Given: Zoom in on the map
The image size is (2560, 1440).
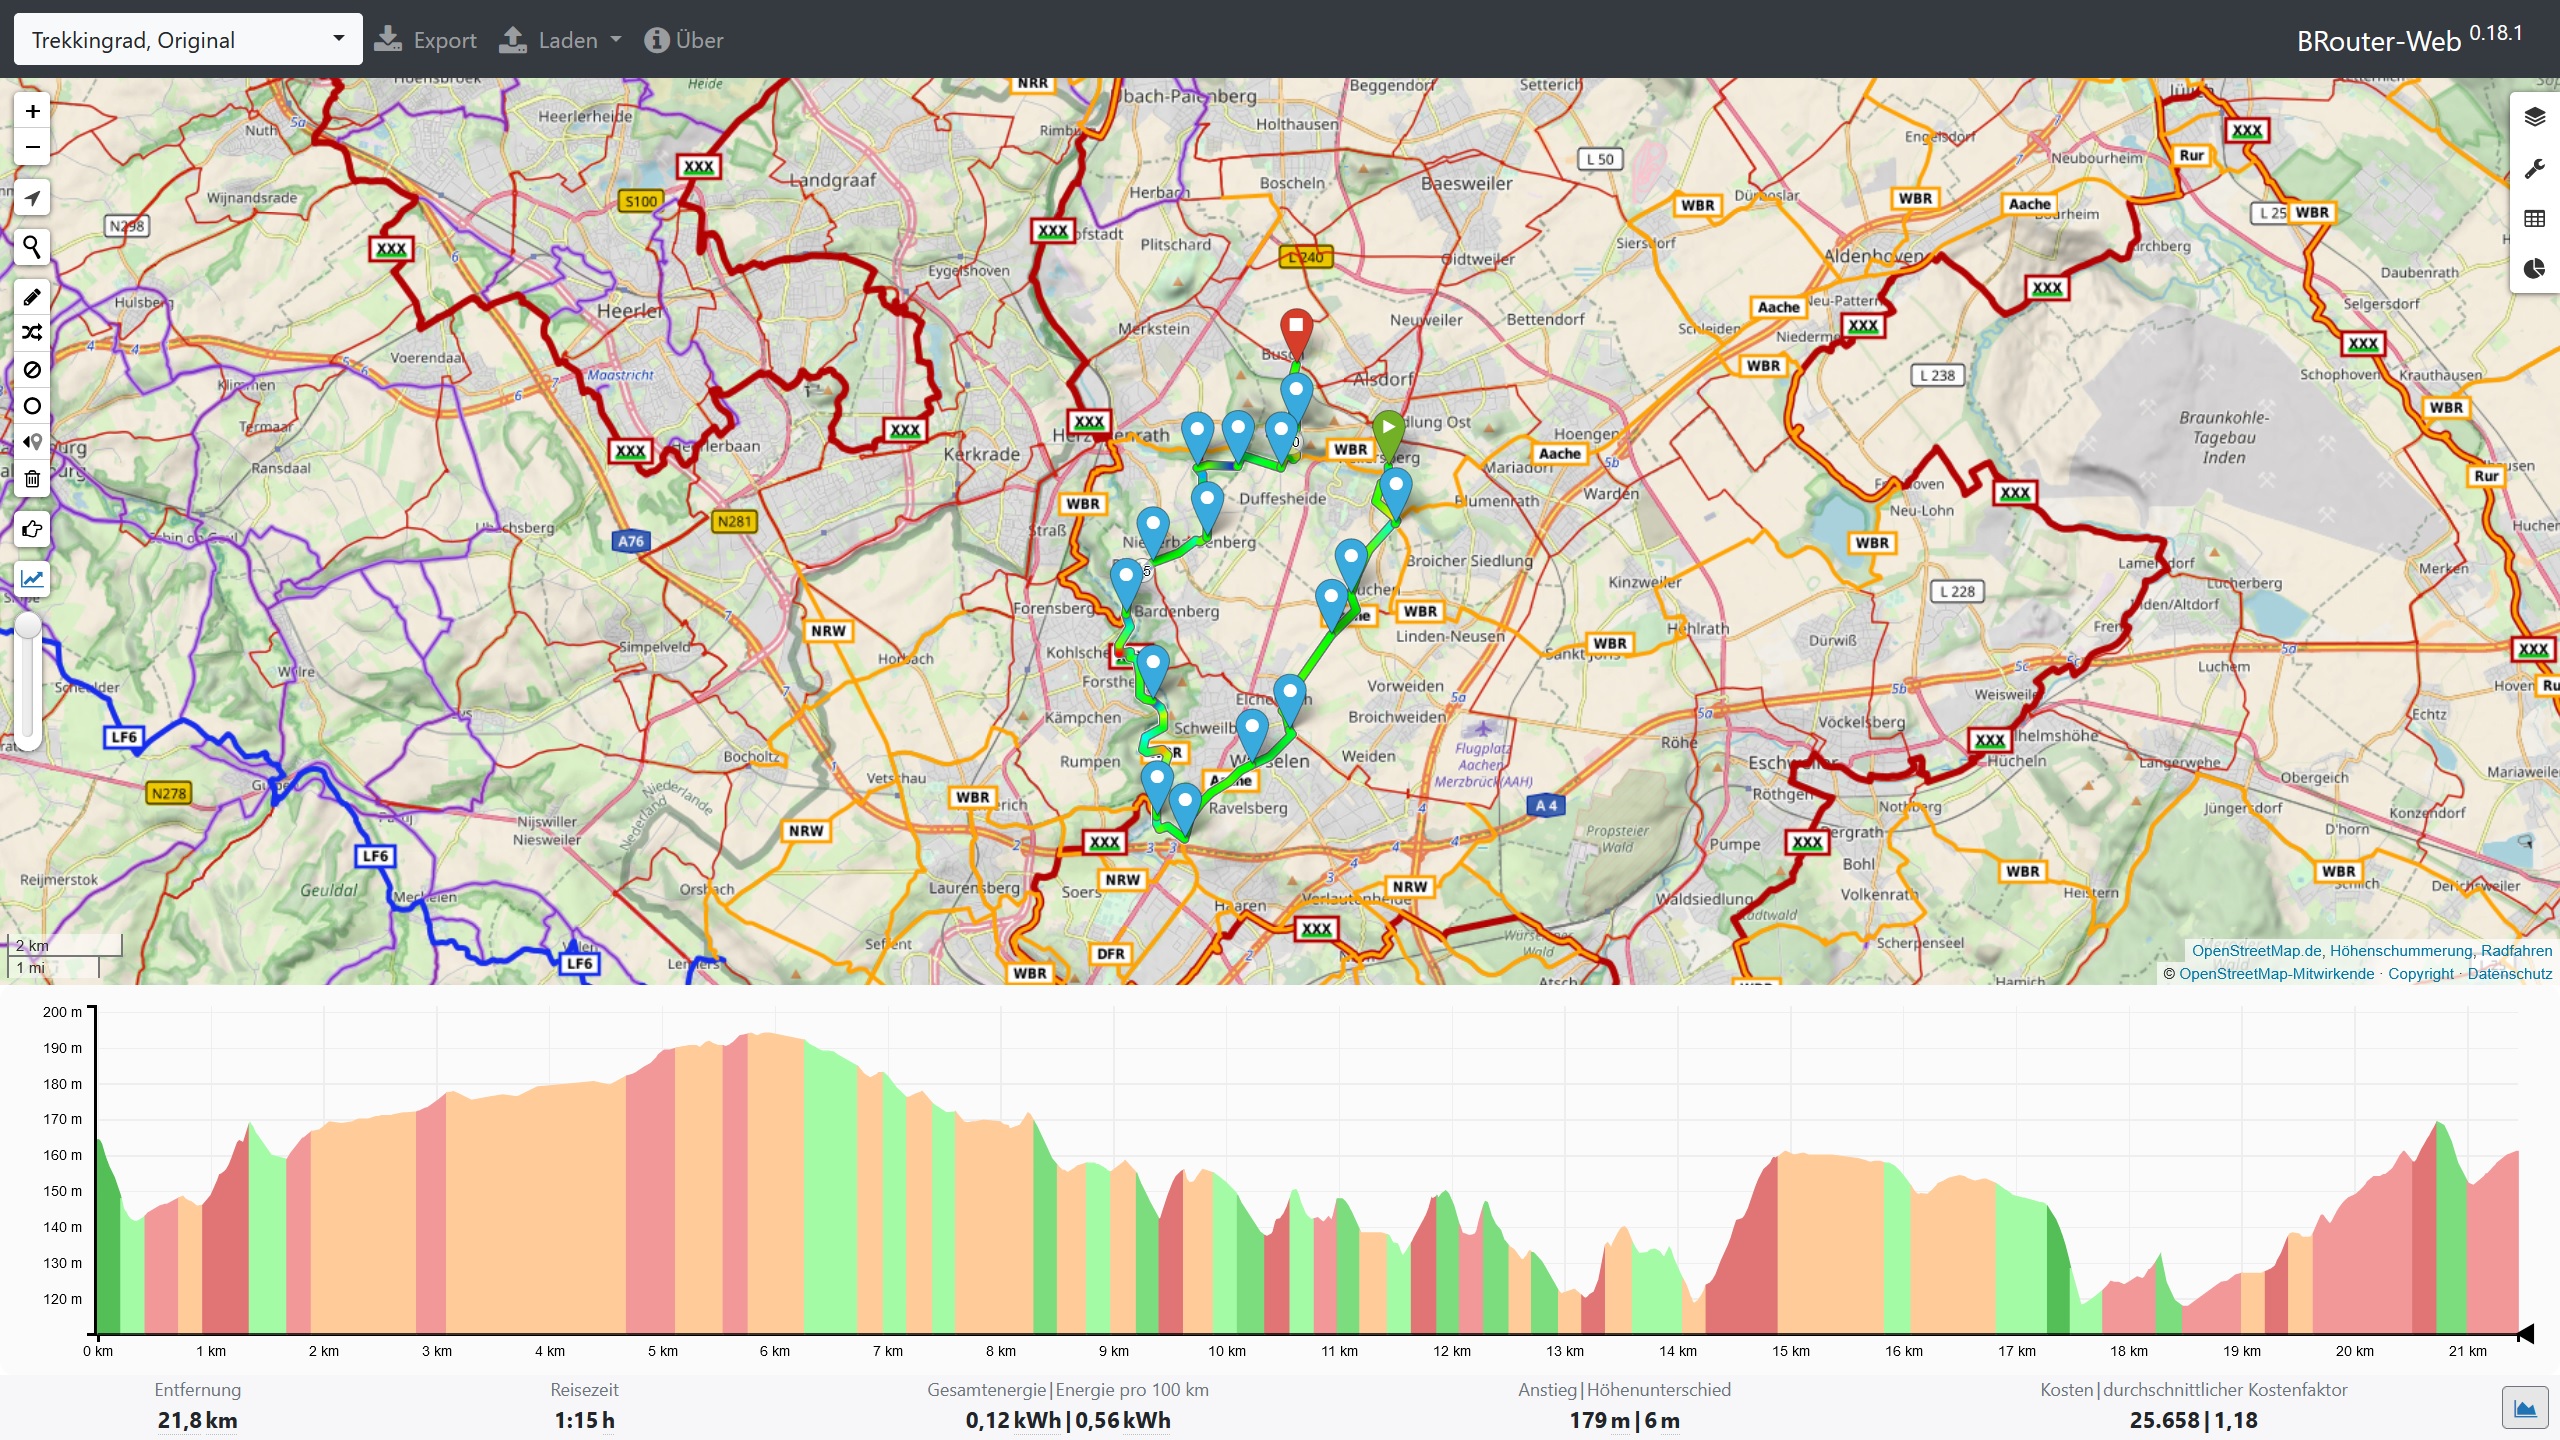Looking at the screenshot, I should (x=32, y=111).
